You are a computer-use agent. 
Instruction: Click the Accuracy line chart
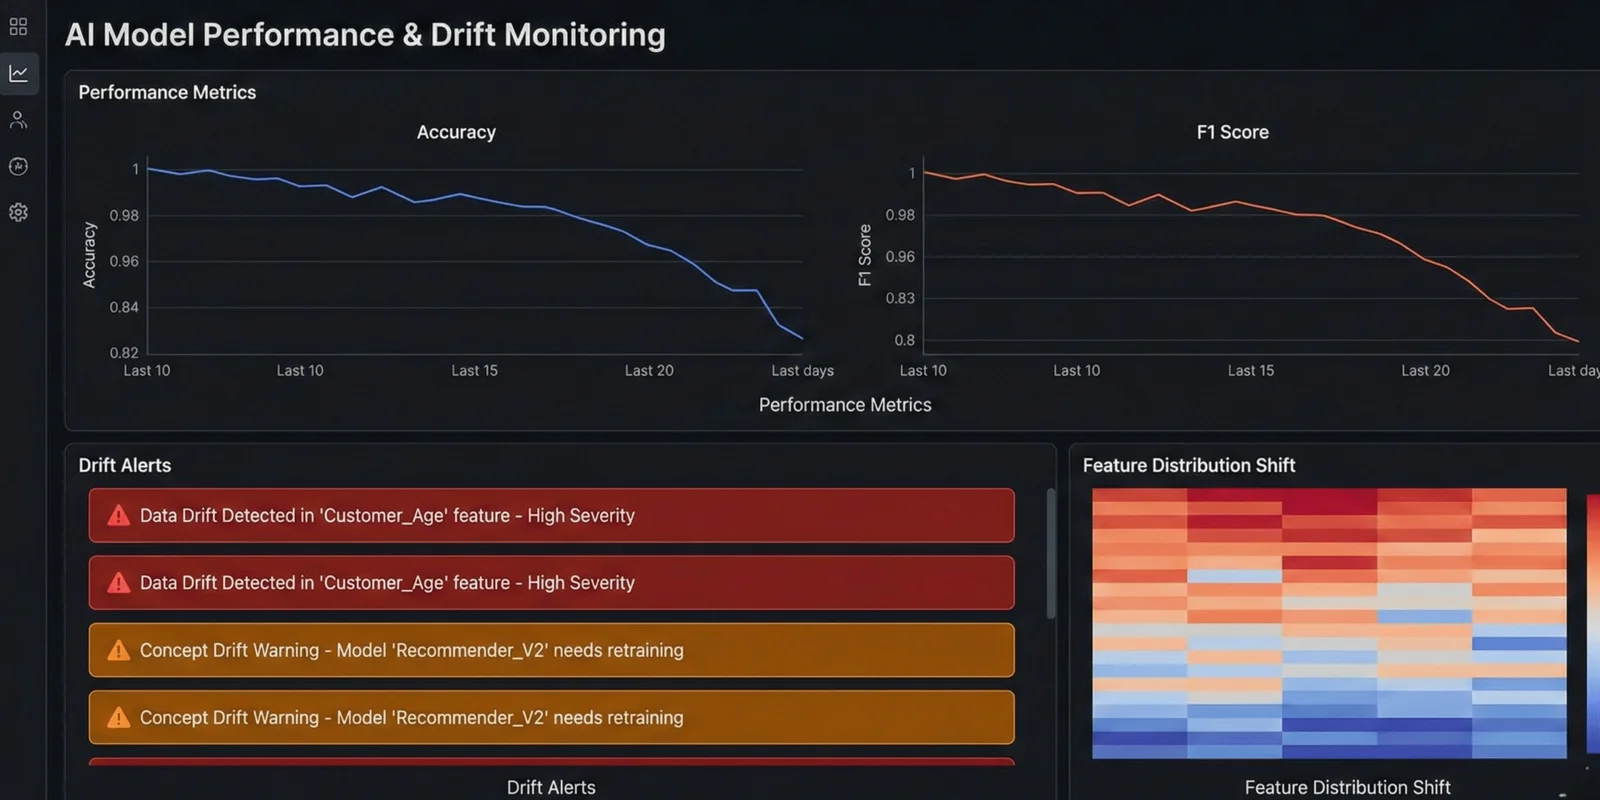click(x=475, y=254)
